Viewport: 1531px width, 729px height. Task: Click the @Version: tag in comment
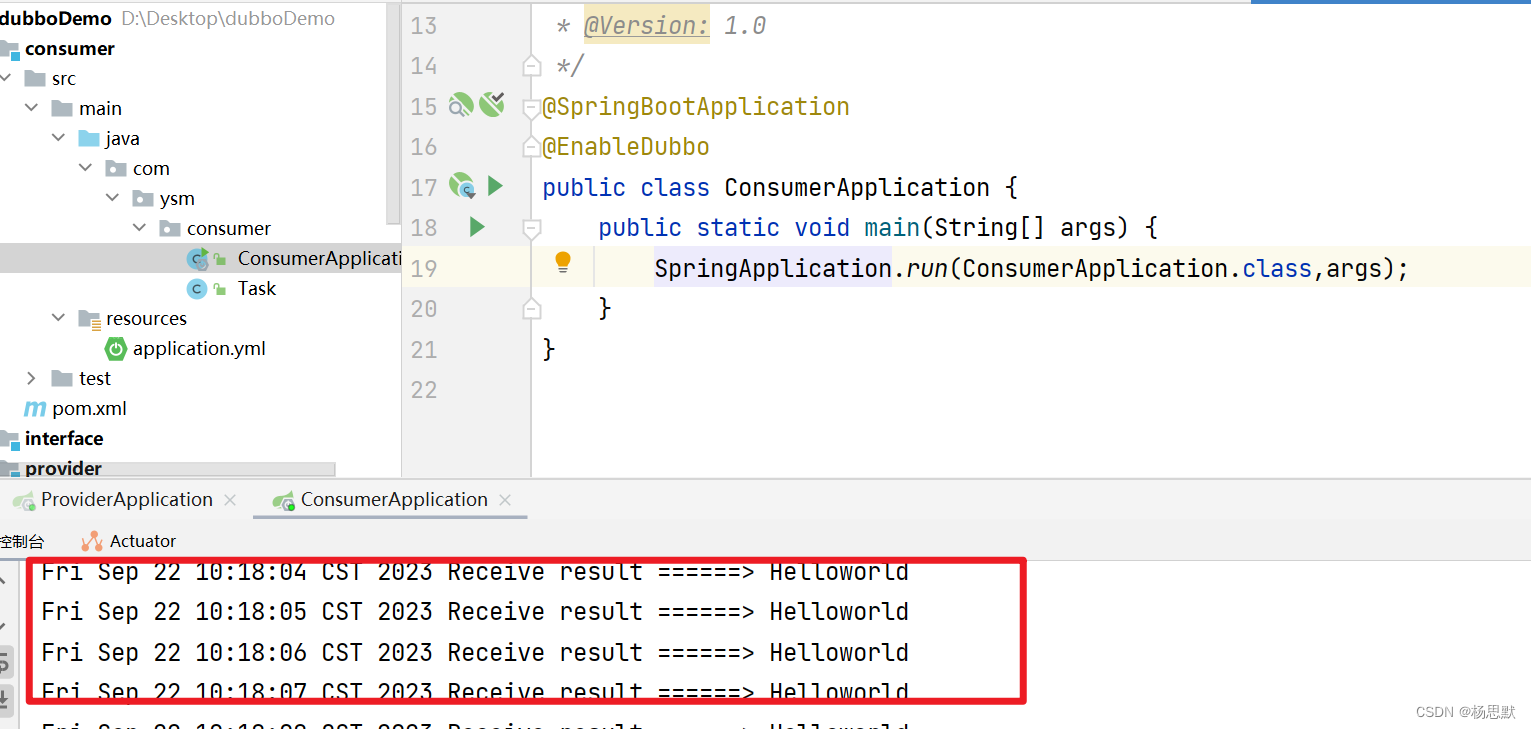[x=646, y=26]
